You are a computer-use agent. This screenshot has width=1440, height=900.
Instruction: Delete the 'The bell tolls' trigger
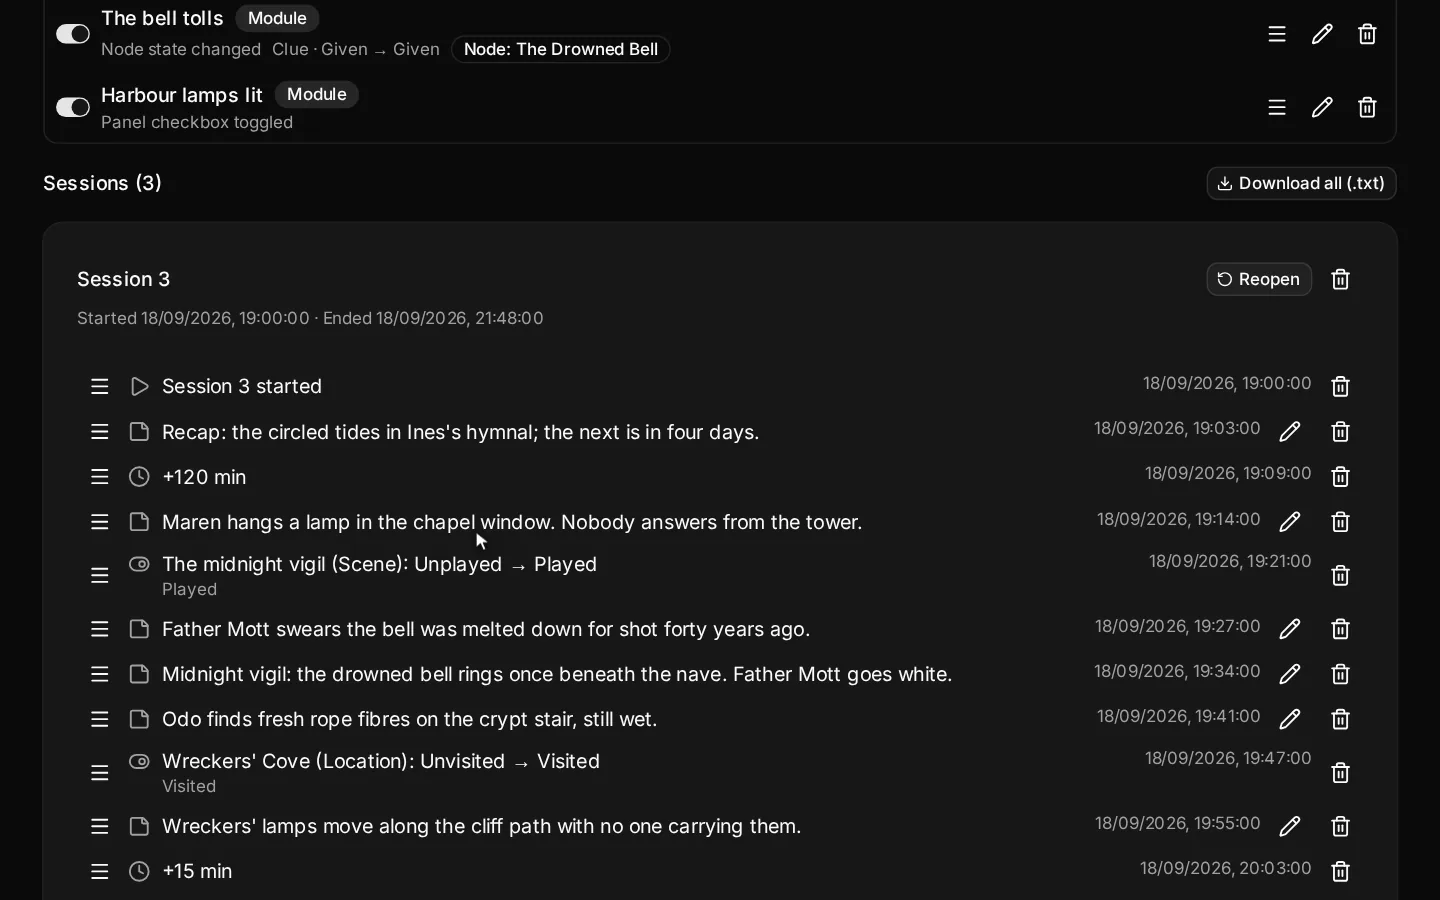click(1369, 34)
